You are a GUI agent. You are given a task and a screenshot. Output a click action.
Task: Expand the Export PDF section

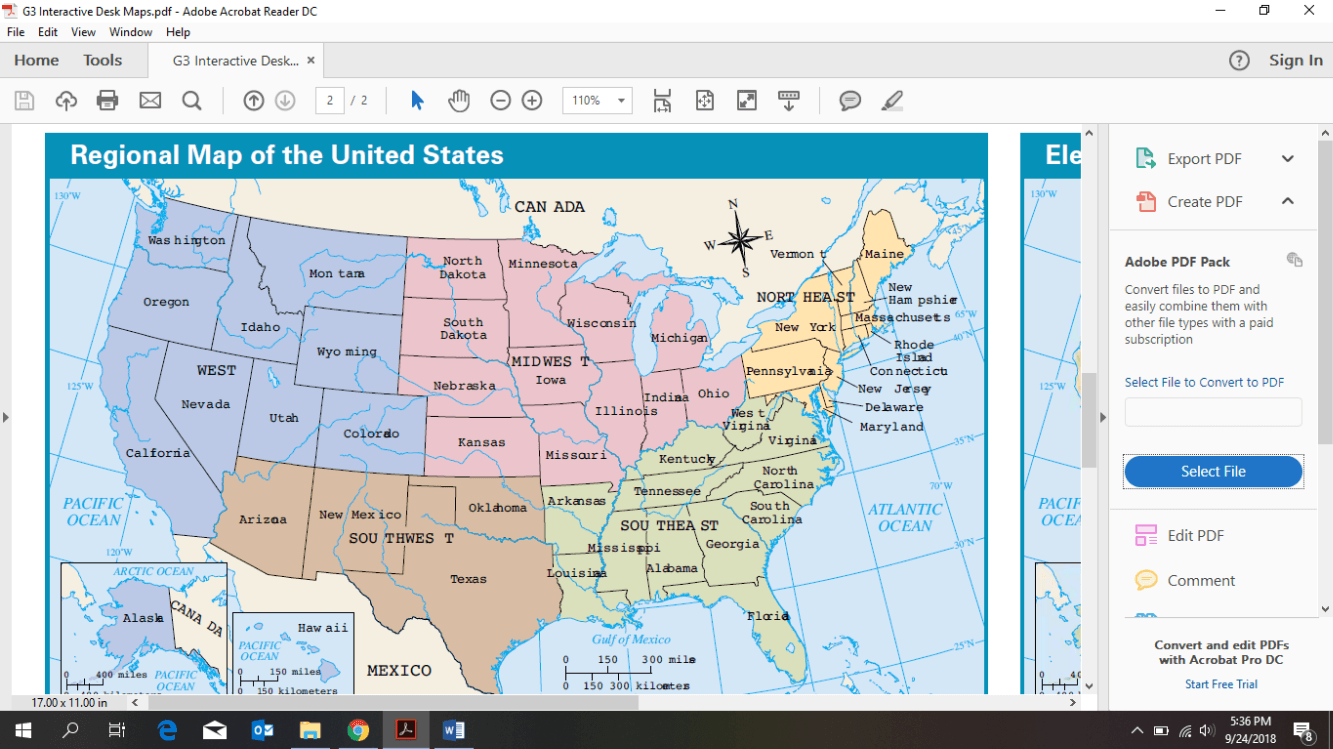[1287, 159]
